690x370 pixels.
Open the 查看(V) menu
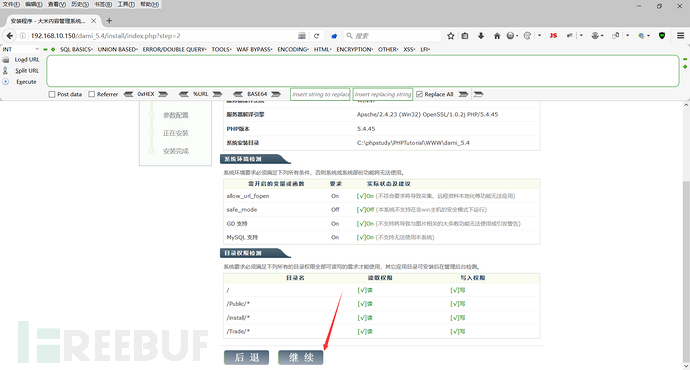pos(57,4)
